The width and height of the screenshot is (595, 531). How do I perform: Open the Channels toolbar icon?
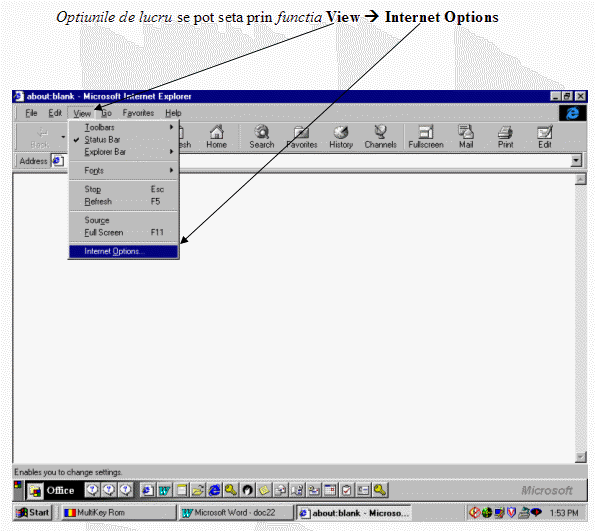click(380, 137)
